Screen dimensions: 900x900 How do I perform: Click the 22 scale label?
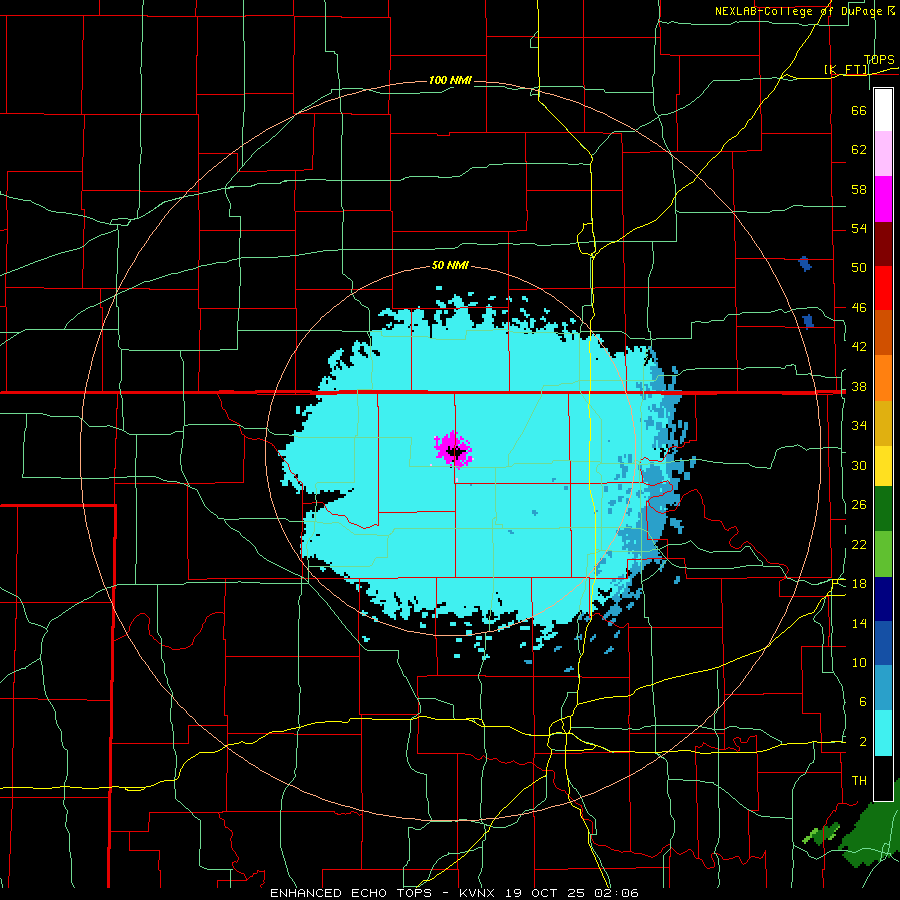[x=859, y=544]
